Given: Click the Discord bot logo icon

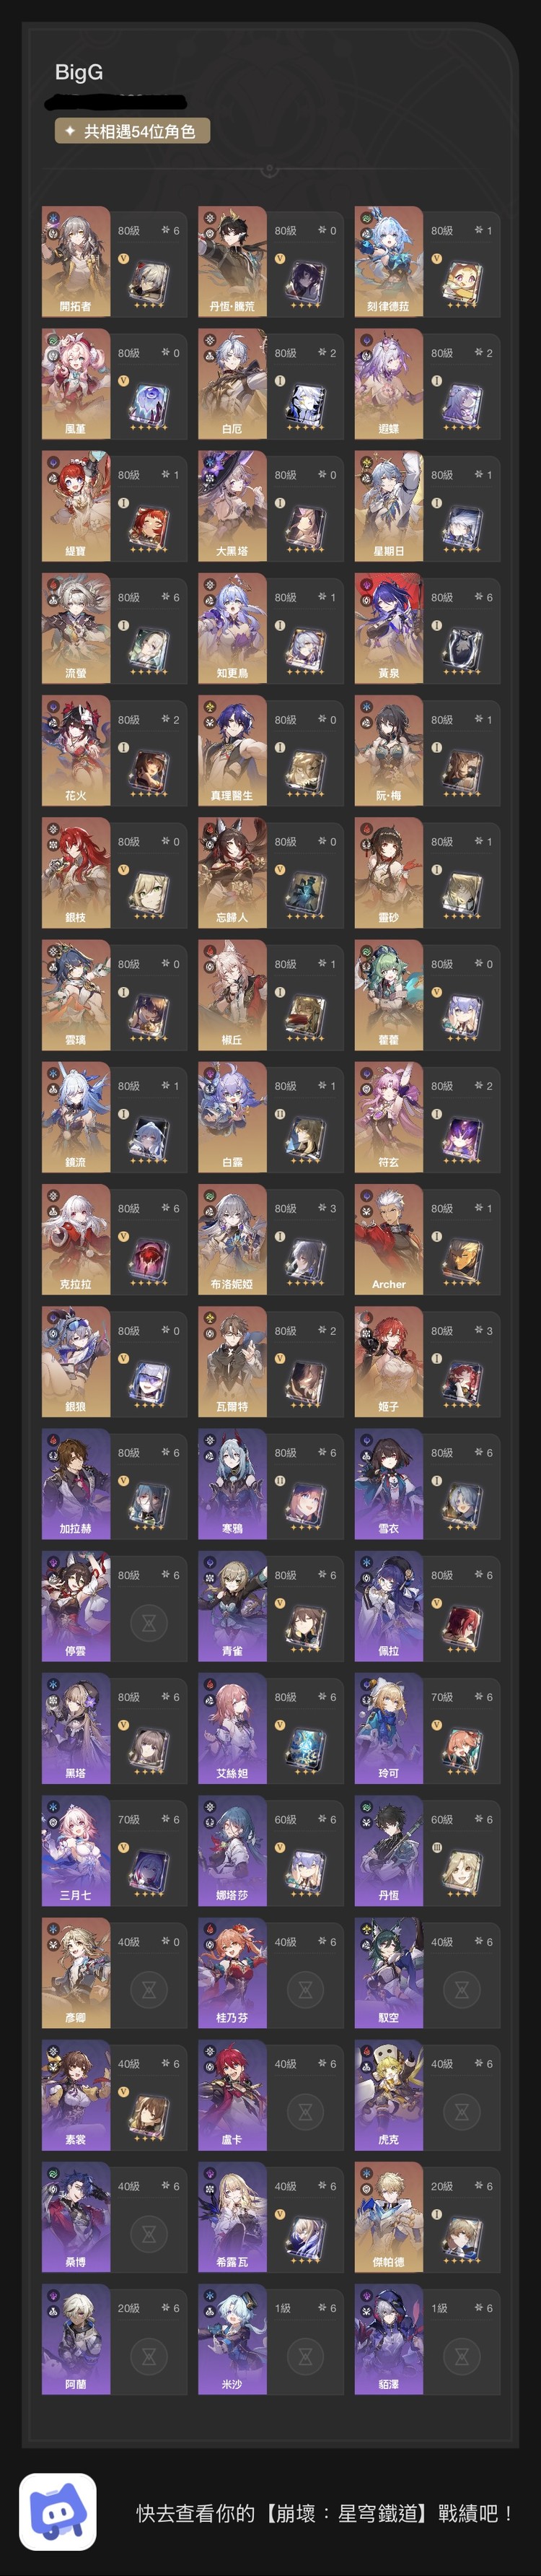Looking at the screenshot, I should pyautogui.click(x=57, y=2512).
